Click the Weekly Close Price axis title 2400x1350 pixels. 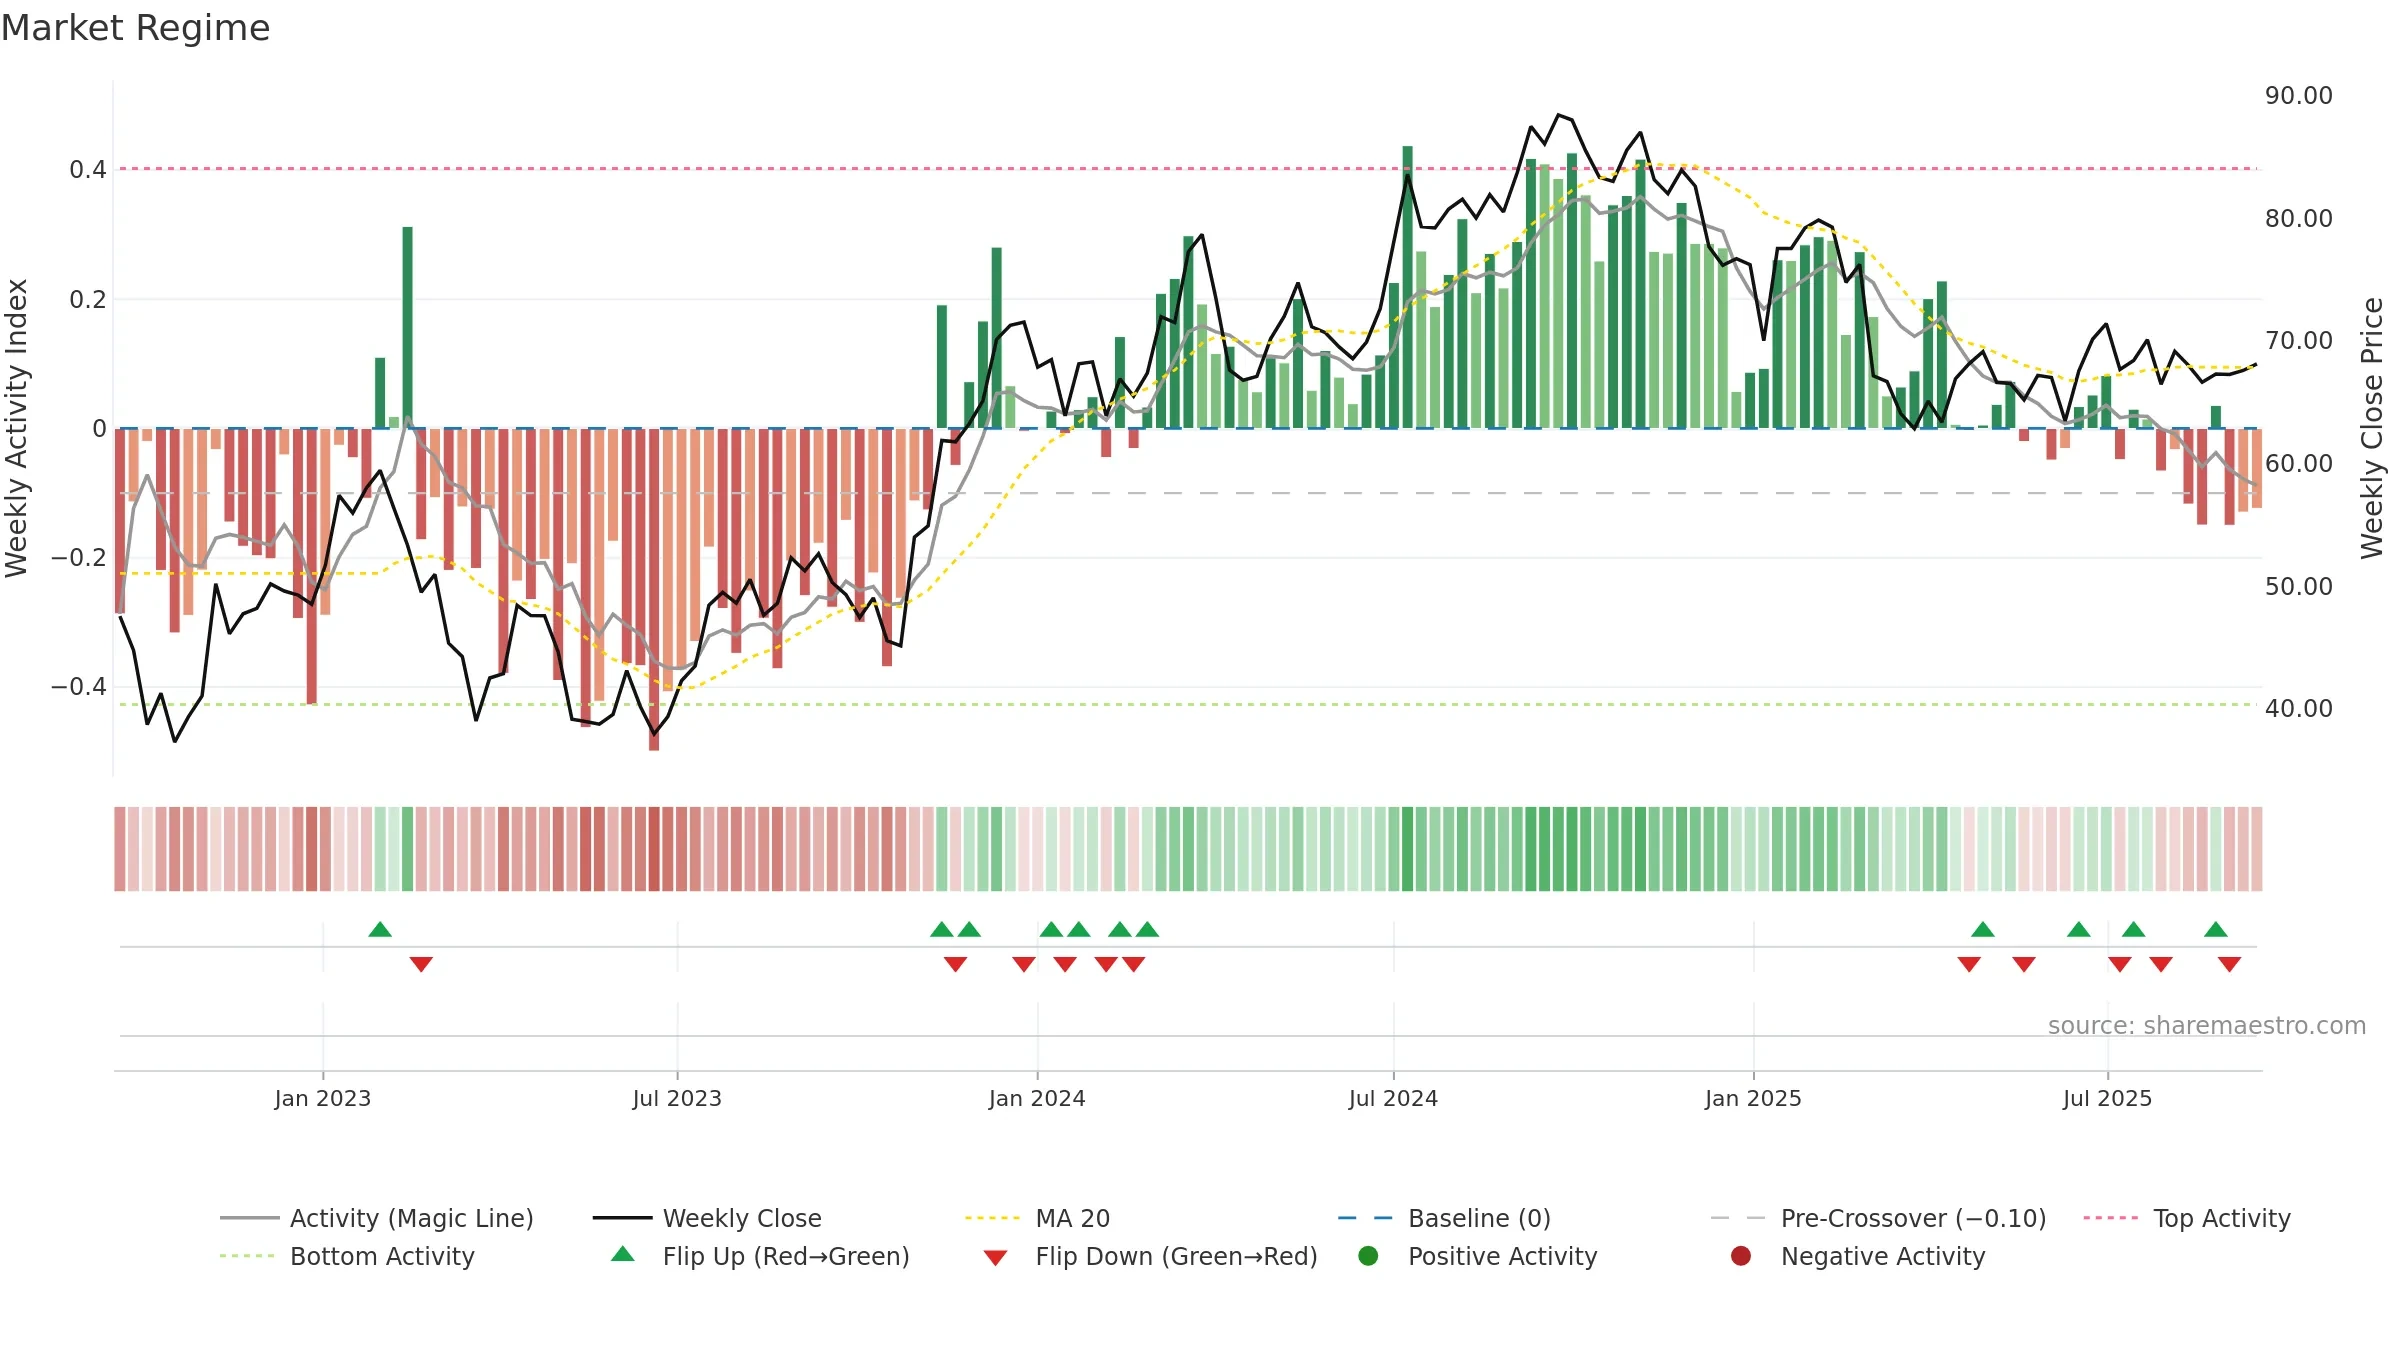tap(2372, 428)
